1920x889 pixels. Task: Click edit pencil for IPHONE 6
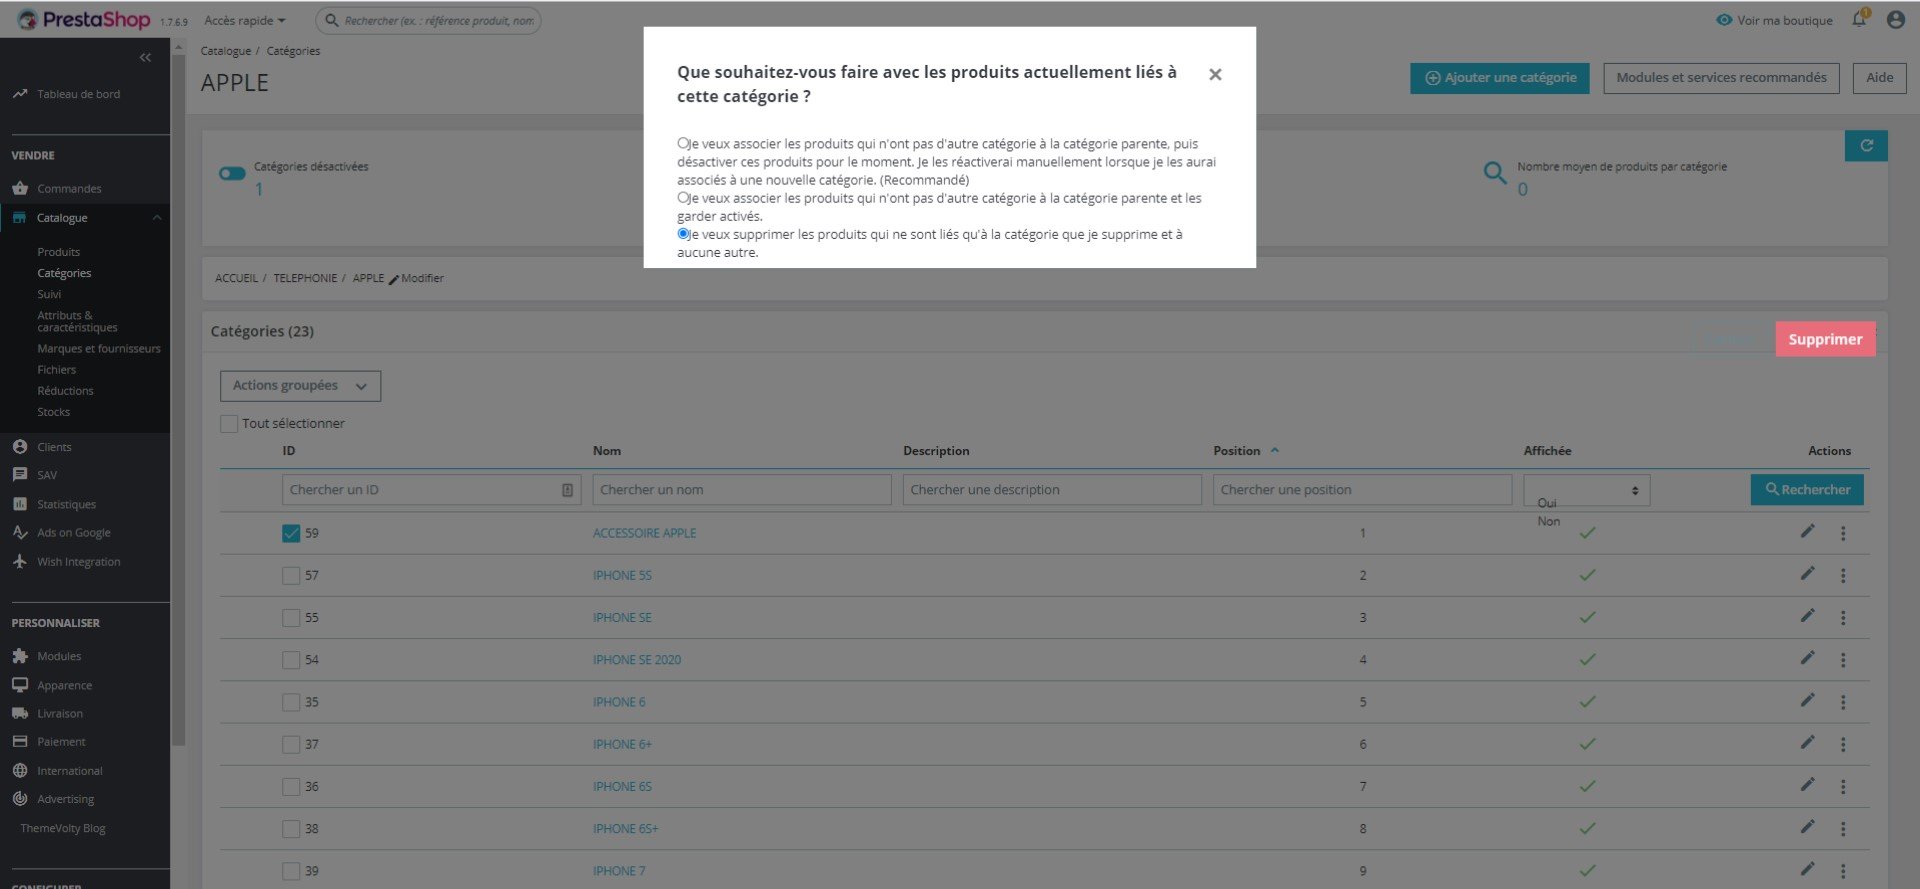coord(1807,701)
